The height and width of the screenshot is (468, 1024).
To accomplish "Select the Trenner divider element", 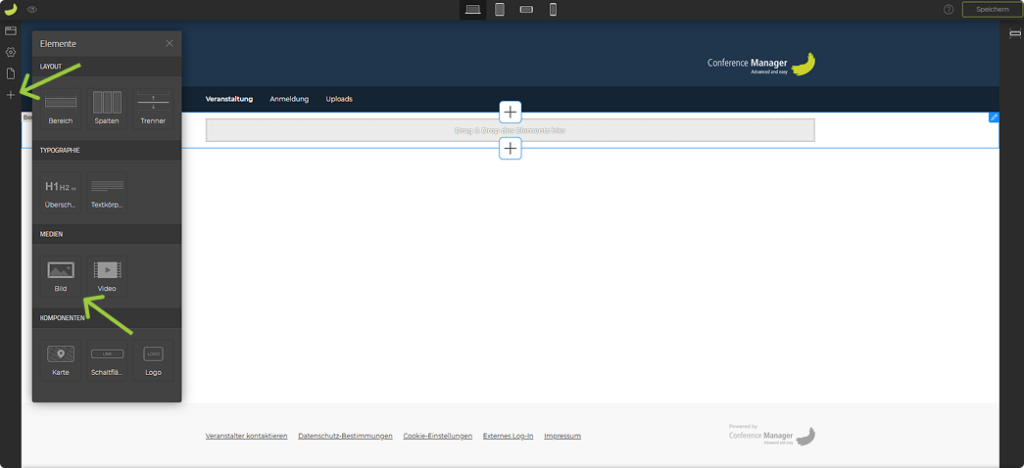I will click(x=153, y=109).
